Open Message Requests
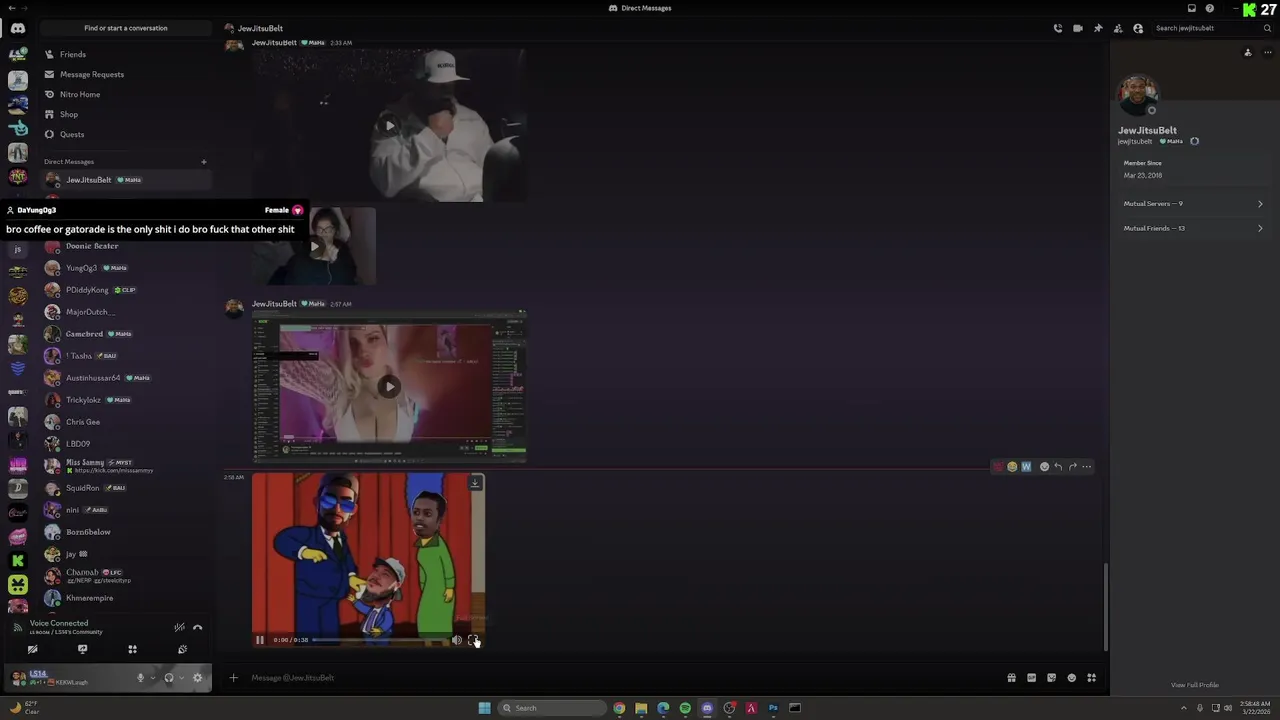 pyautogui.click(x=126, y=74)
